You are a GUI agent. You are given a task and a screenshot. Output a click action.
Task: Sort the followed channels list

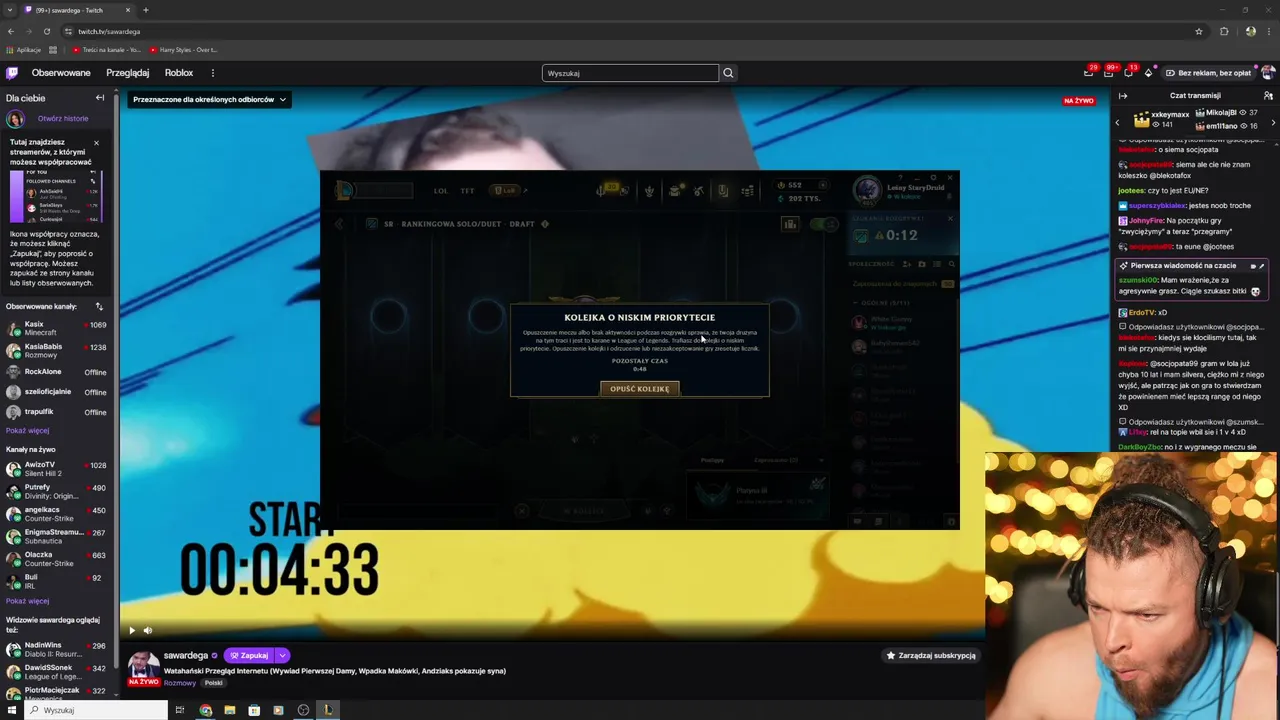click(x=99, y=306)
